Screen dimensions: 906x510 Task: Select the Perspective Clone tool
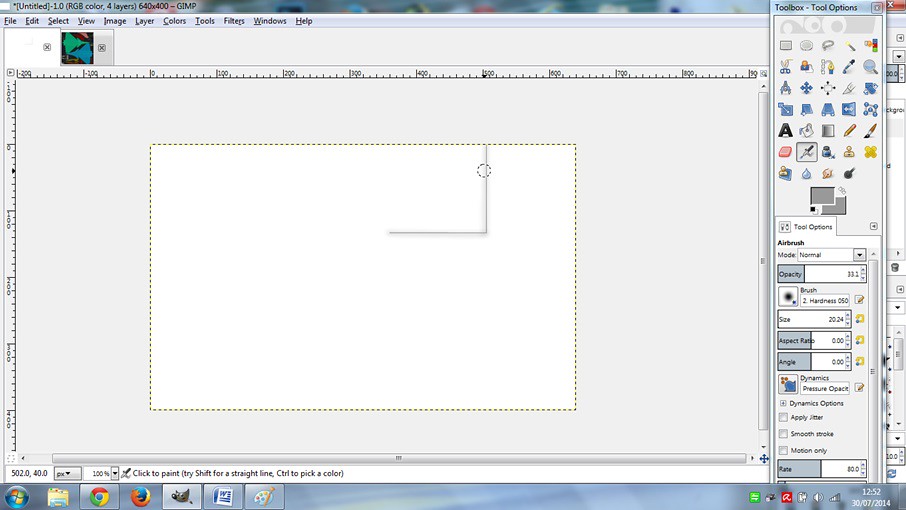[x=785, y=174]
